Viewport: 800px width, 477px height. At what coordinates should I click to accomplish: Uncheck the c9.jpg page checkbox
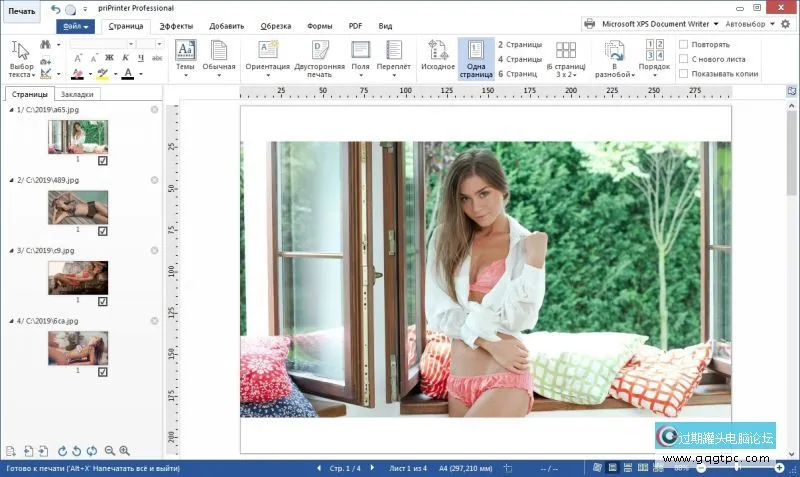point(103,301)
